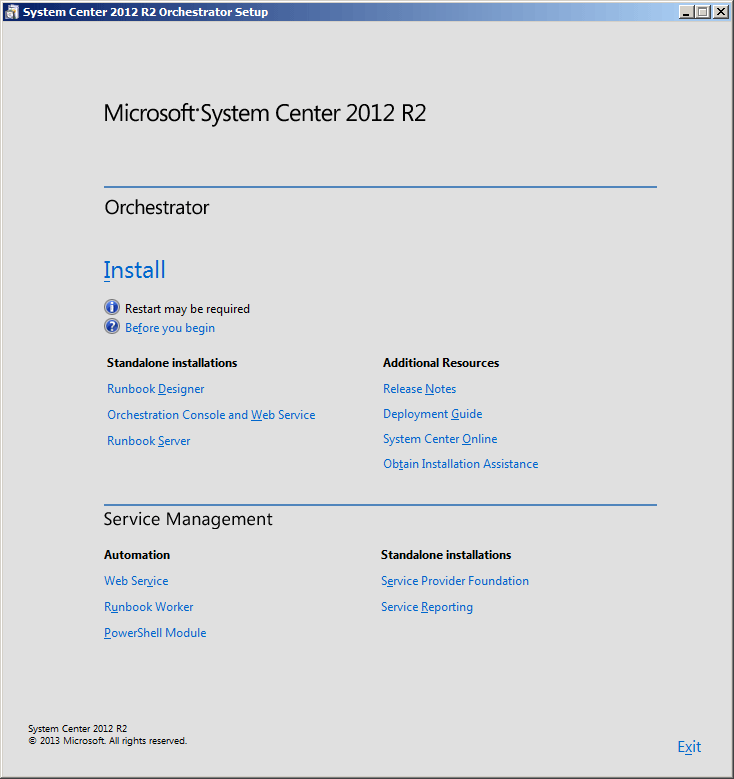
Task: Click the Restart may be required text
Action: click(x=187, y=309)
